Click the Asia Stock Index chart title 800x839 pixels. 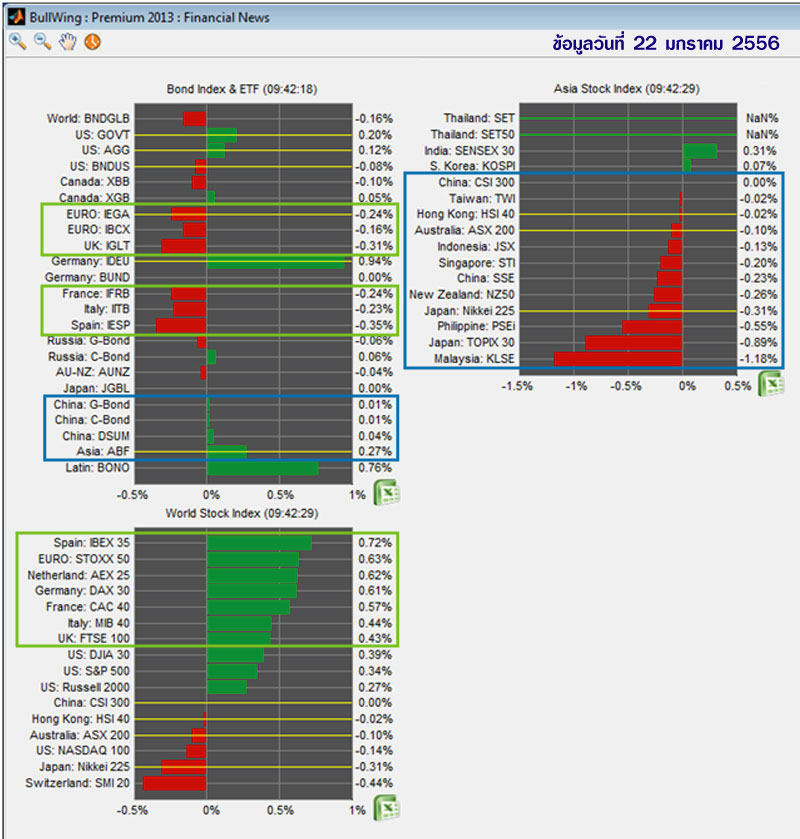click(626, 89)
